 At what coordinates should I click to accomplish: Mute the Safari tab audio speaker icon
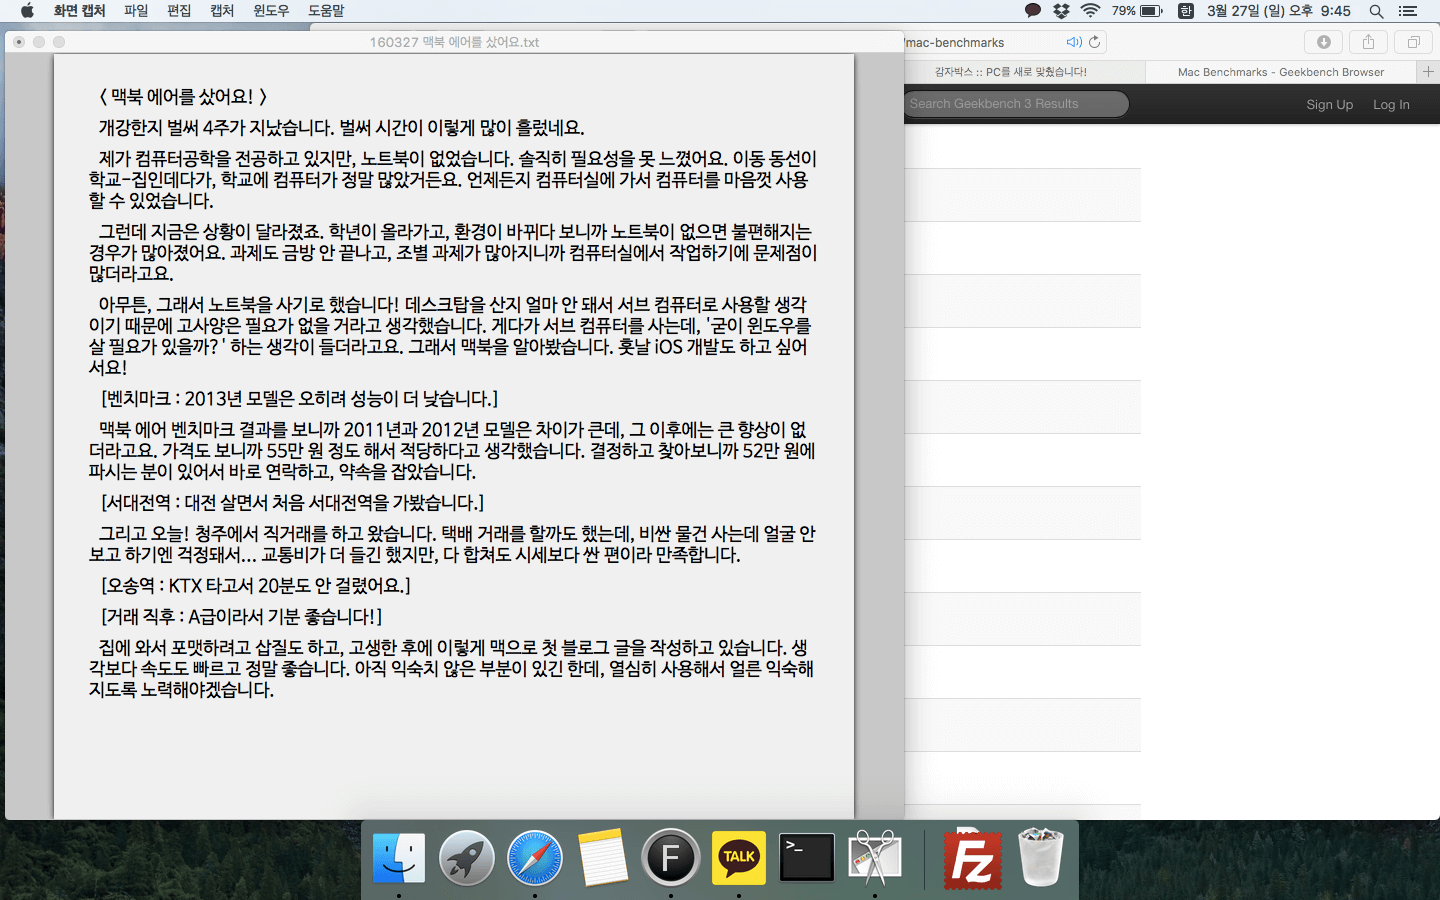(1073, 42)
